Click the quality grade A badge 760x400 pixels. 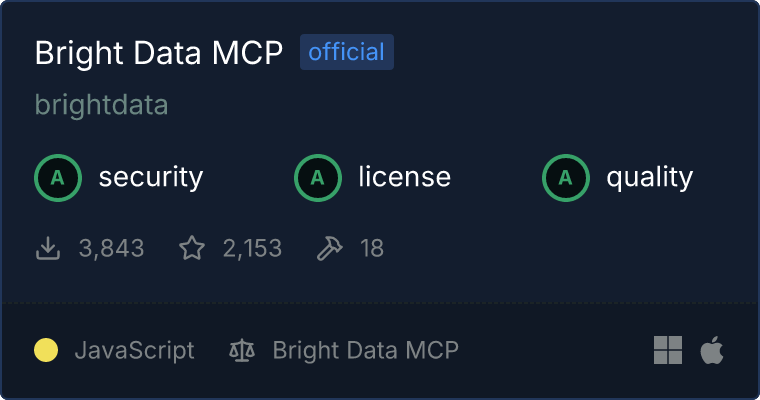point(566,178)
